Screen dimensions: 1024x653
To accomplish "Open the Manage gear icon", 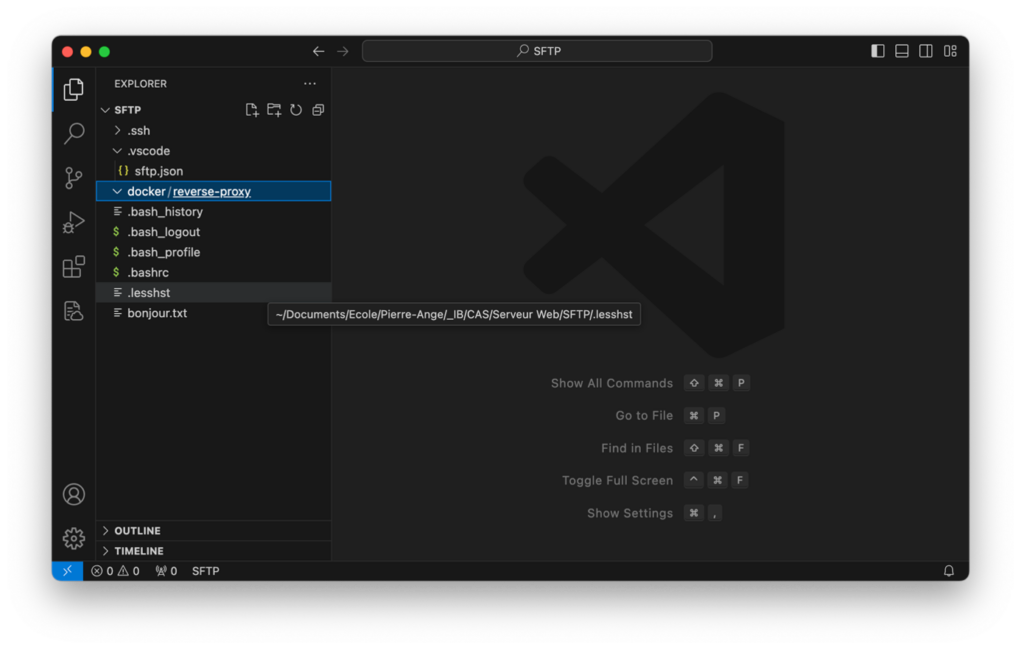I will tap(74, 539).
